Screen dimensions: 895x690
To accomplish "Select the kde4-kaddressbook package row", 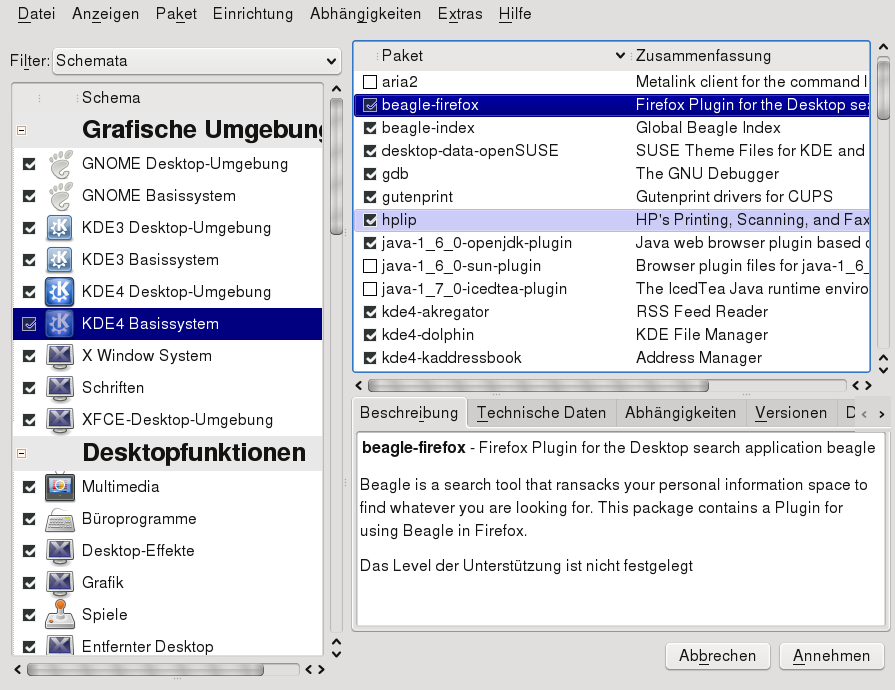I will tap(612, 358).
